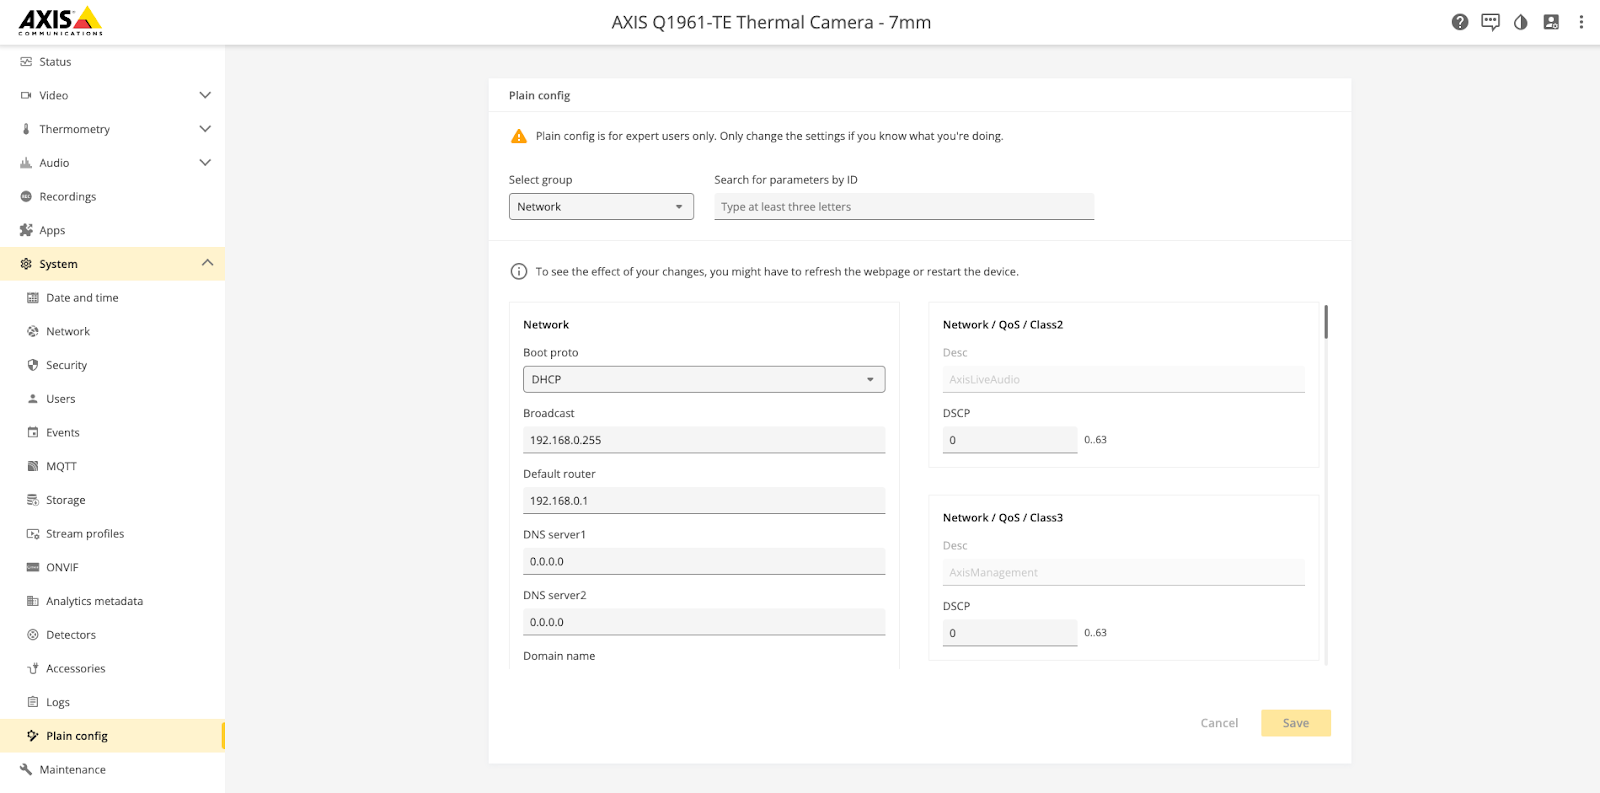This screenshot has width=1600, height=793.
Task: Open help via the question mark icon
Action: coord(1460,22)
